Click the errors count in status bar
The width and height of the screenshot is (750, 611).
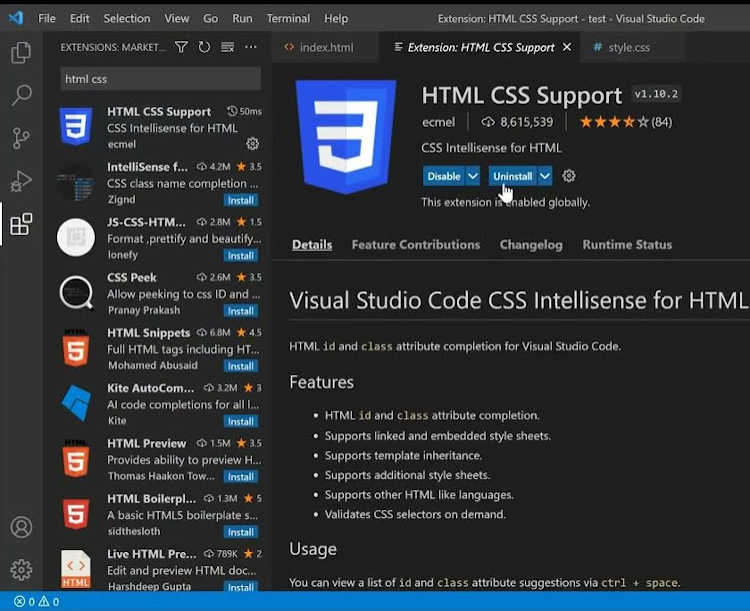(x=24, y=601)
